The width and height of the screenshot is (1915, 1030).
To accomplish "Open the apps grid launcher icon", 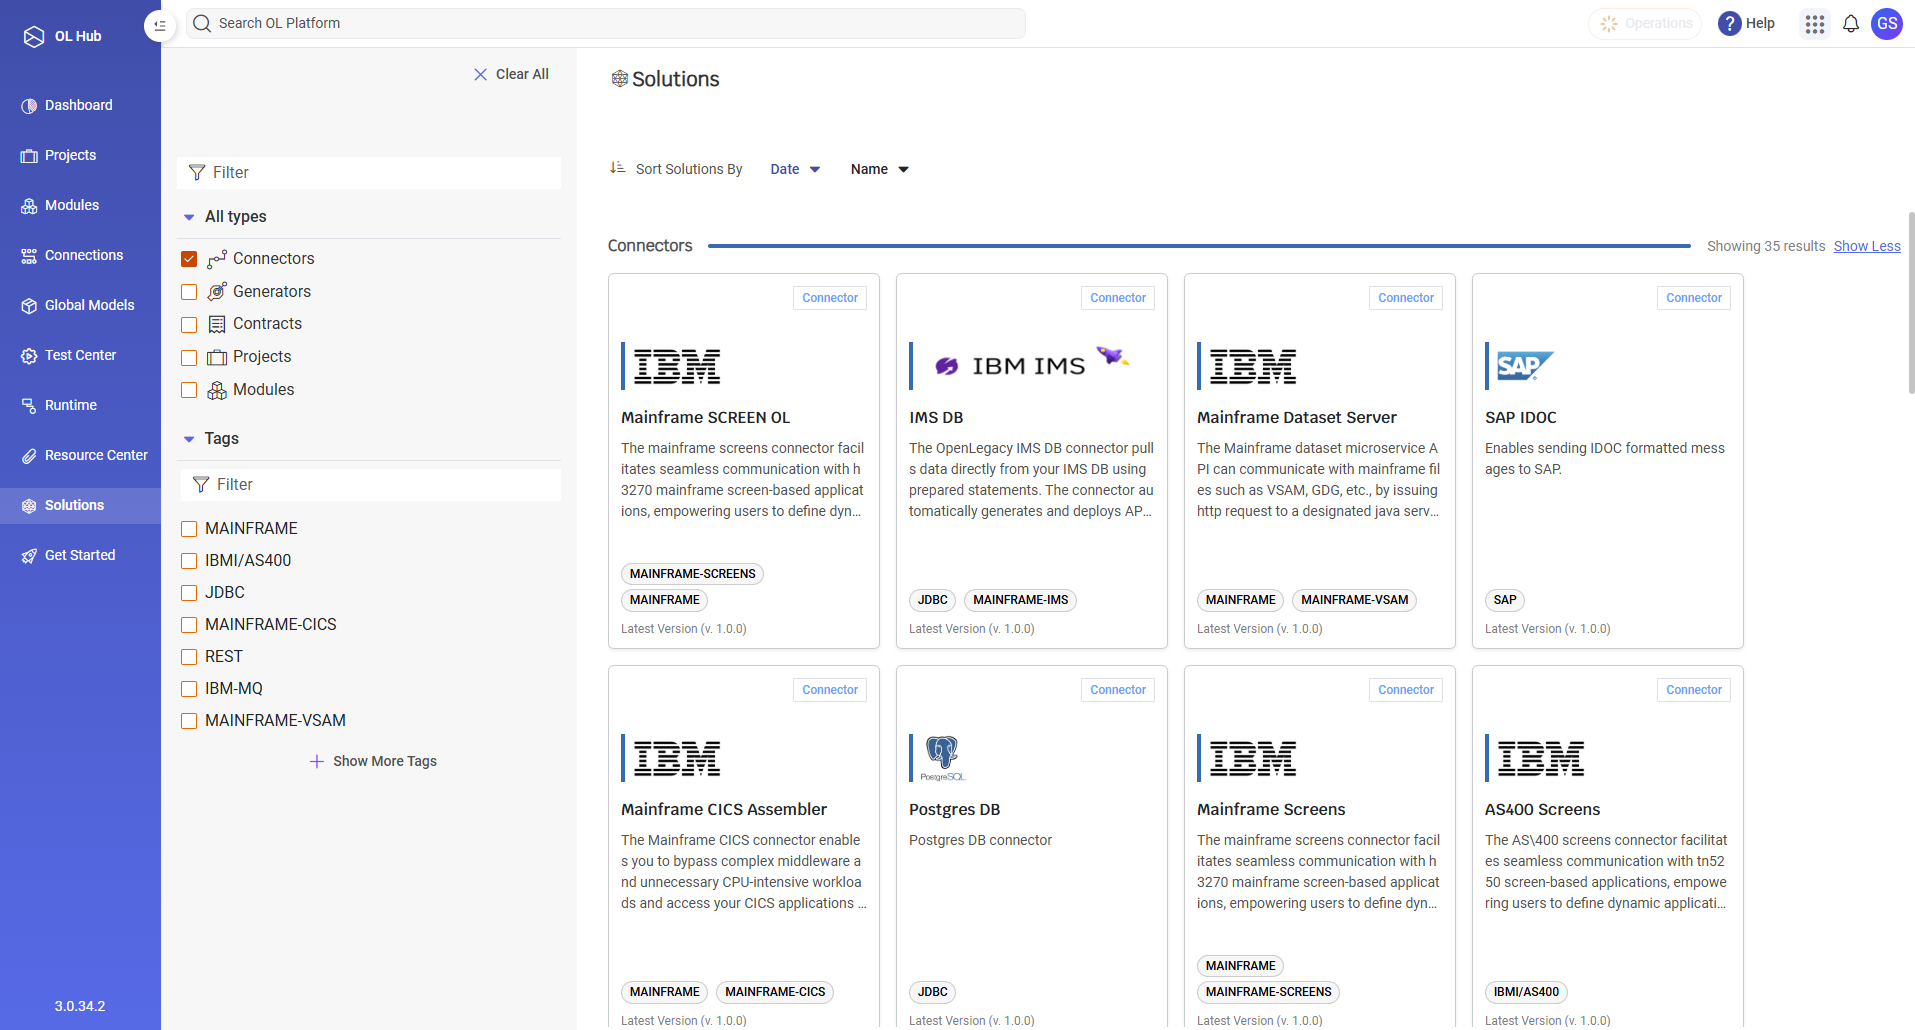I will [x=1815, y=24].
